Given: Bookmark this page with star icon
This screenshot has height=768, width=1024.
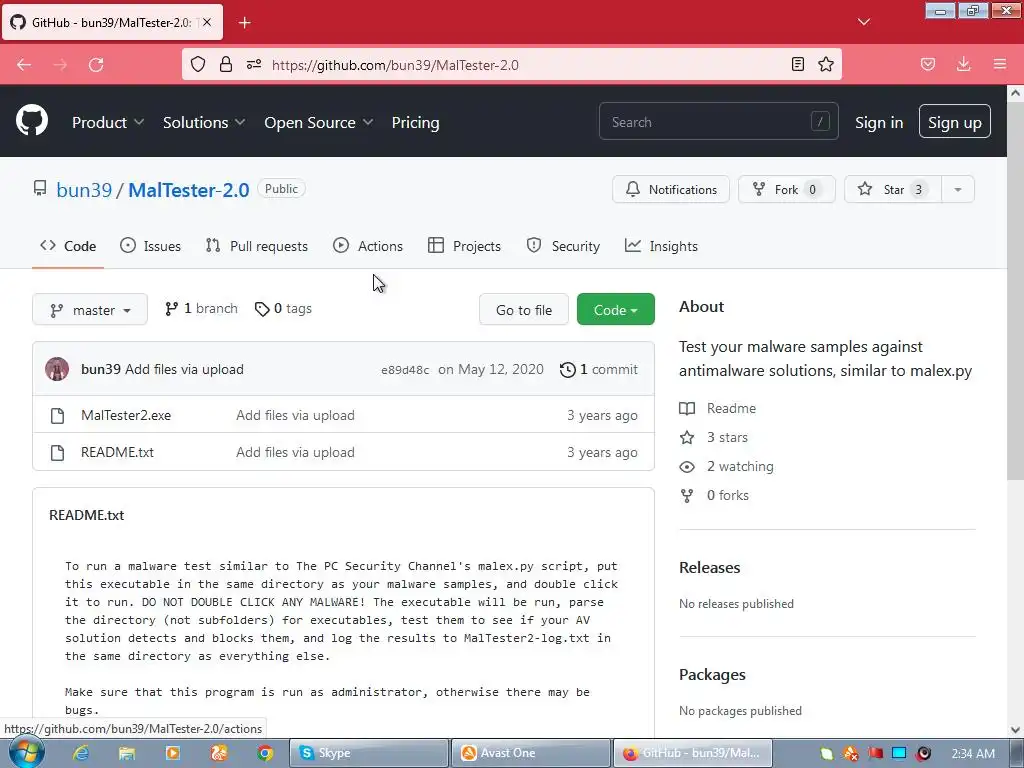Looking at the screenshot, I should click(826, 64).
